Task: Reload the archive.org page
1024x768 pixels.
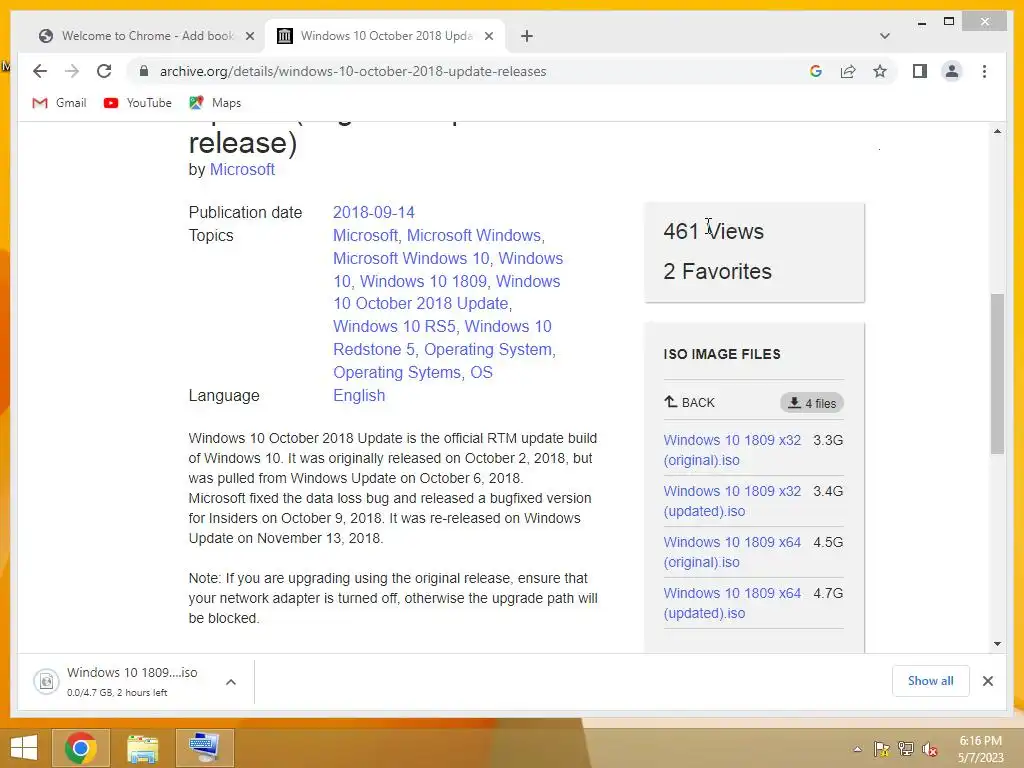Action: coord(104,71)
